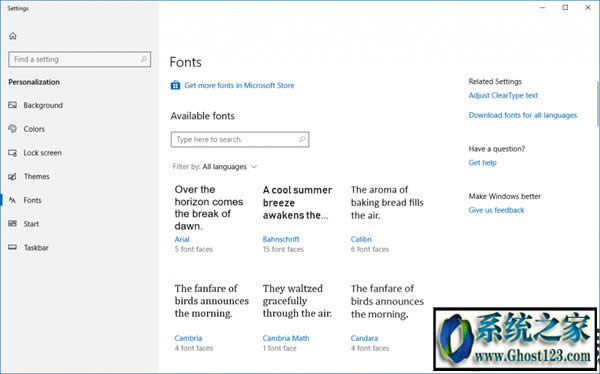Viewport: 600px width, 374px height.
Task: Select Arial preview 'Over the horizon comes'
Action: coord(209,208)
